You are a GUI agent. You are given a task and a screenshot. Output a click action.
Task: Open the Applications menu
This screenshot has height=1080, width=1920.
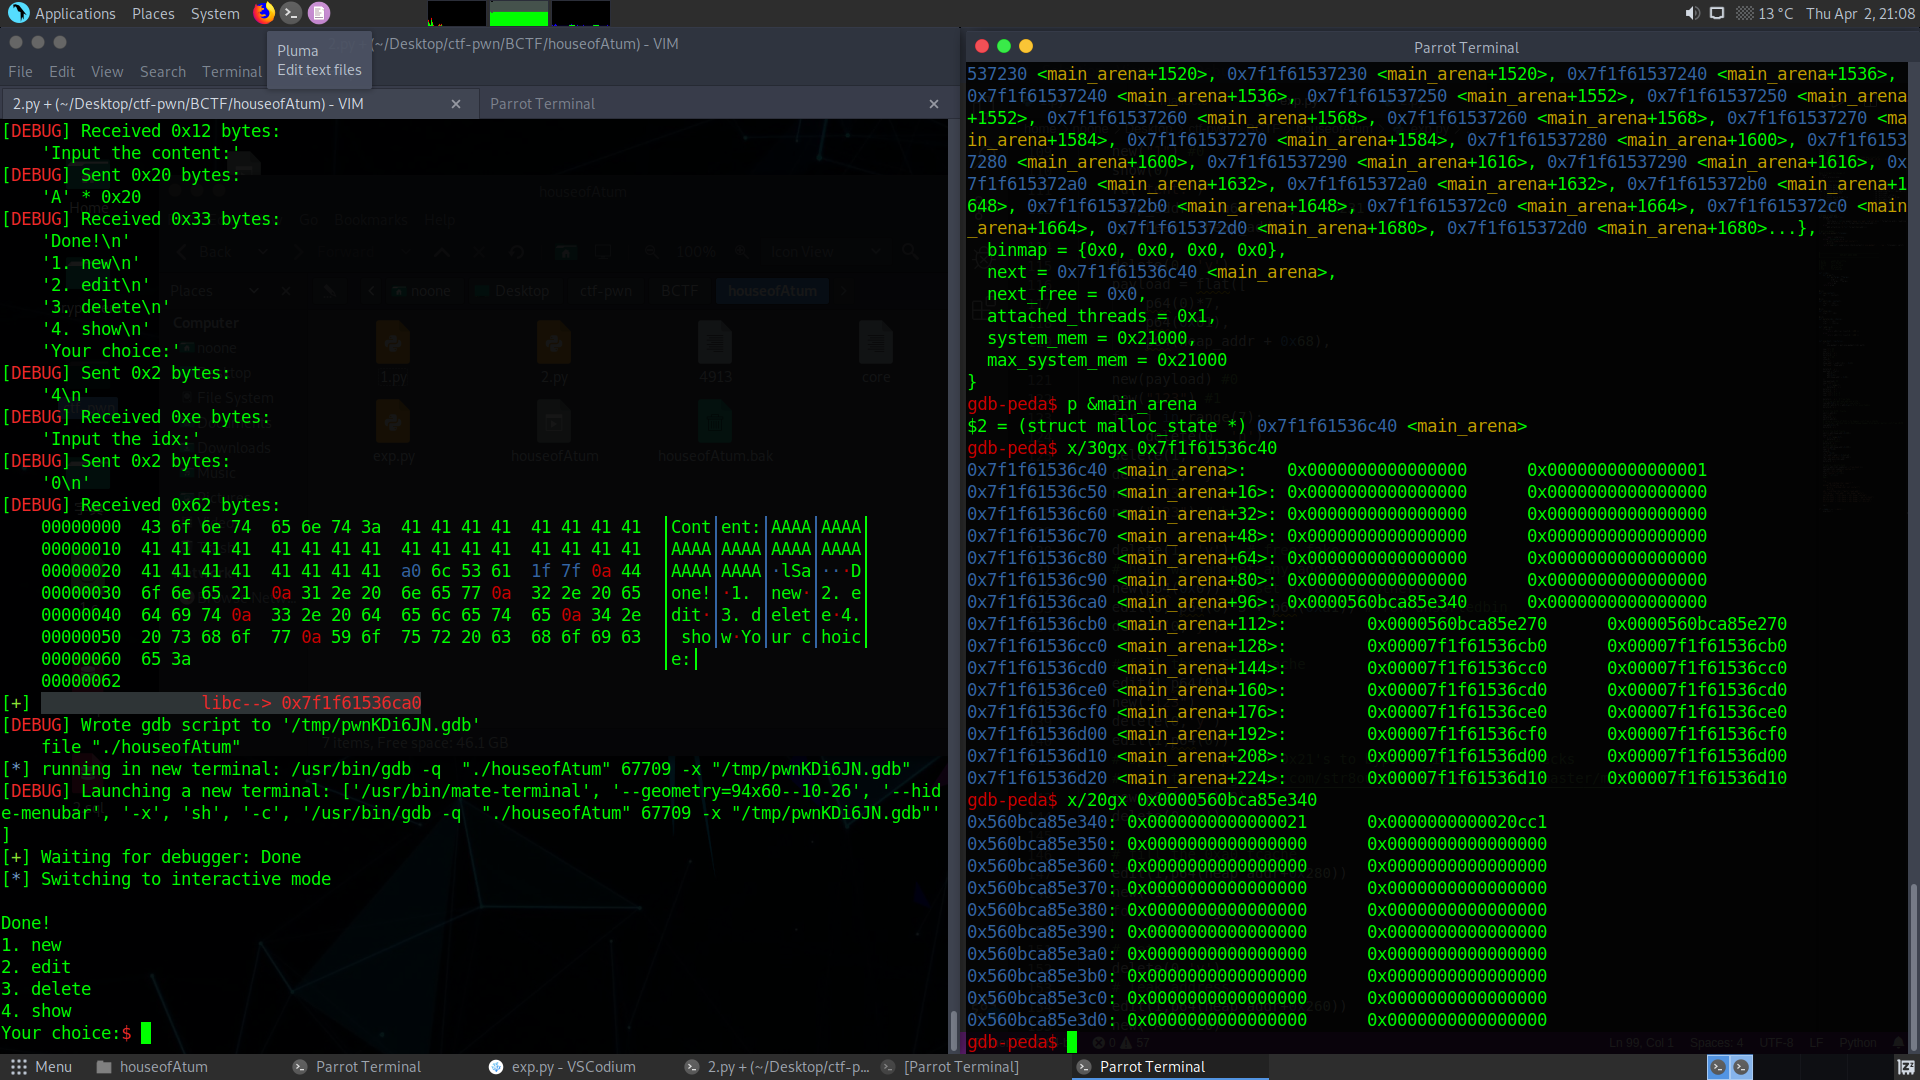coord(75,13)
